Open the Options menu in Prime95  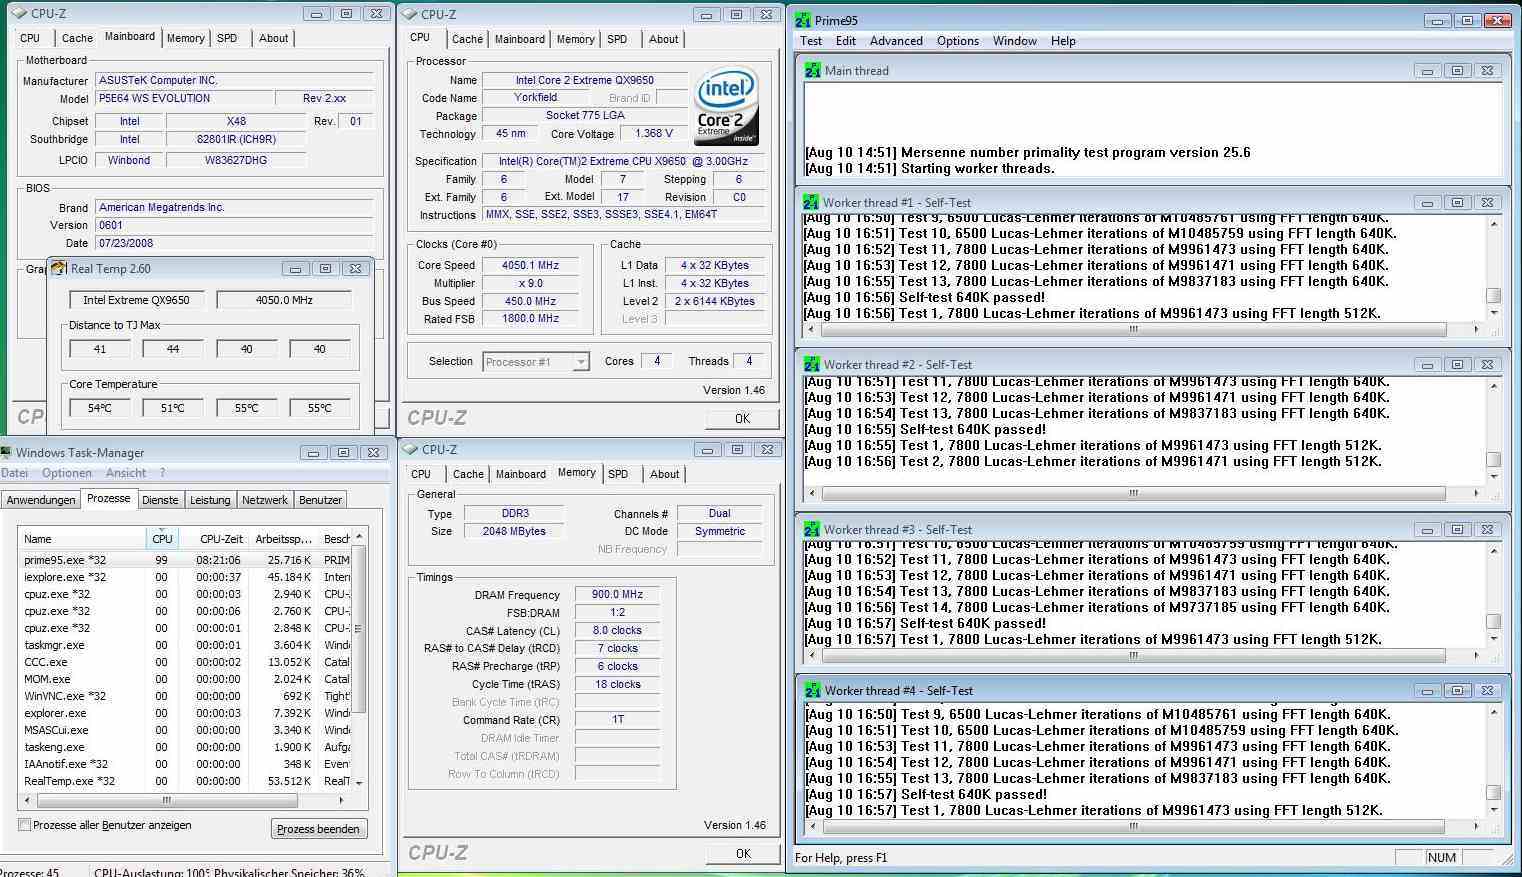pos(958,41)
